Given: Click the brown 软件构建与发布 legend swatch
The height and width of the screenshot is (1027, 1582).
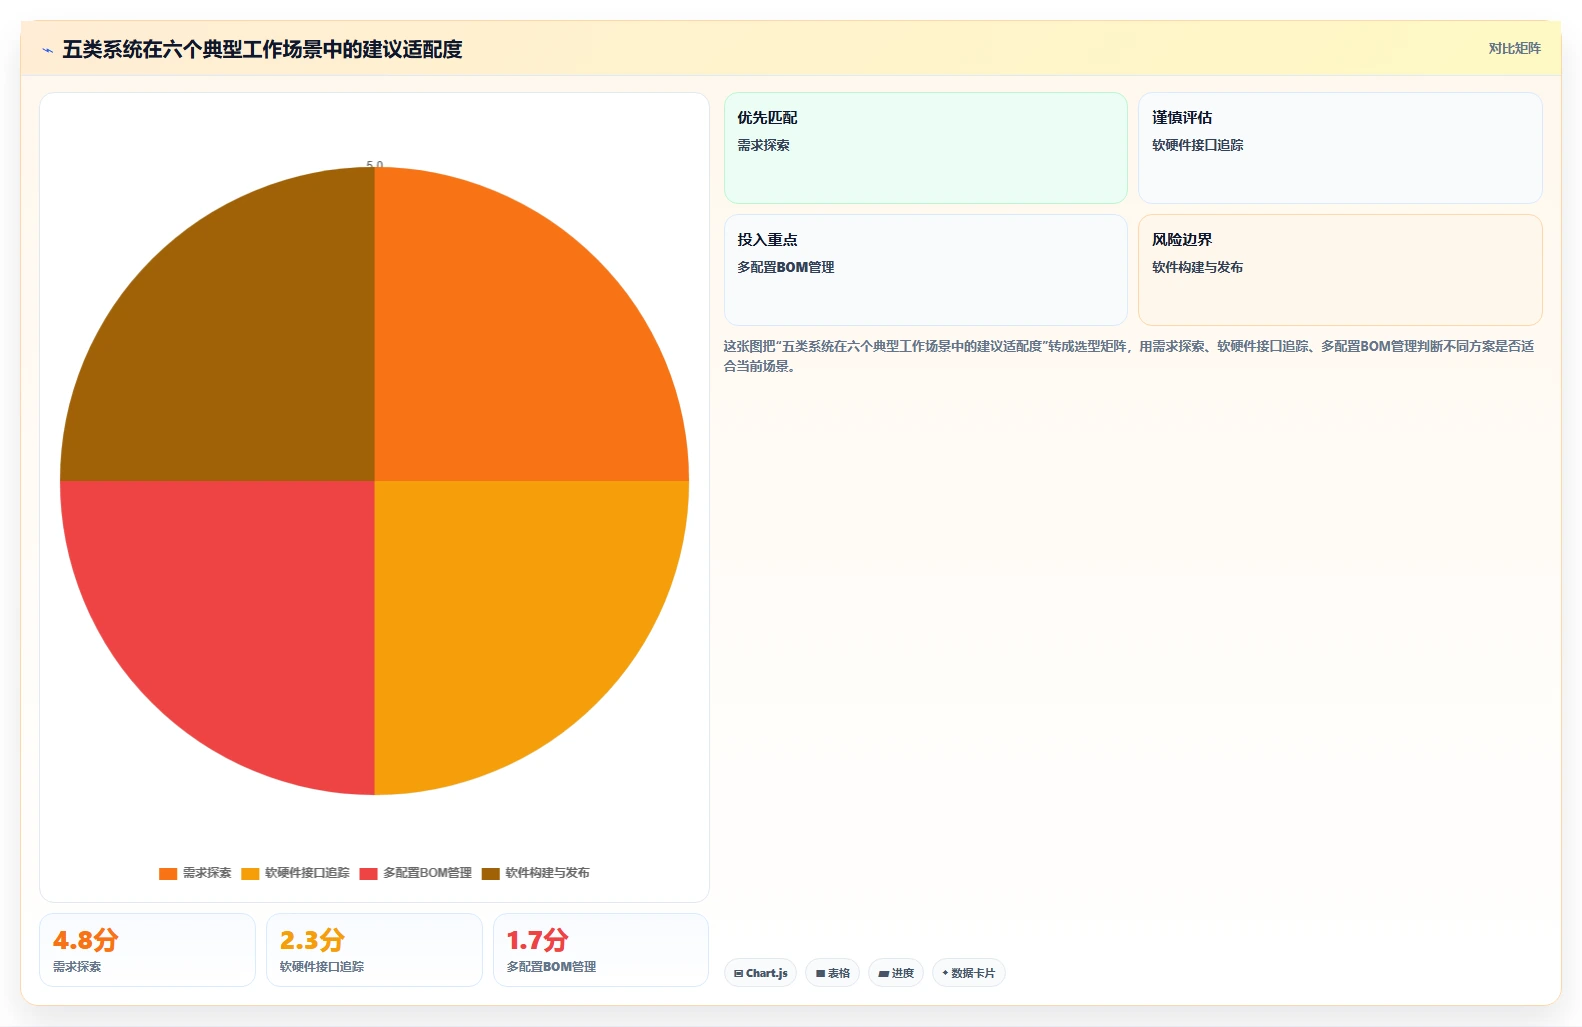Looking at the screenshot, I should 491,873.
